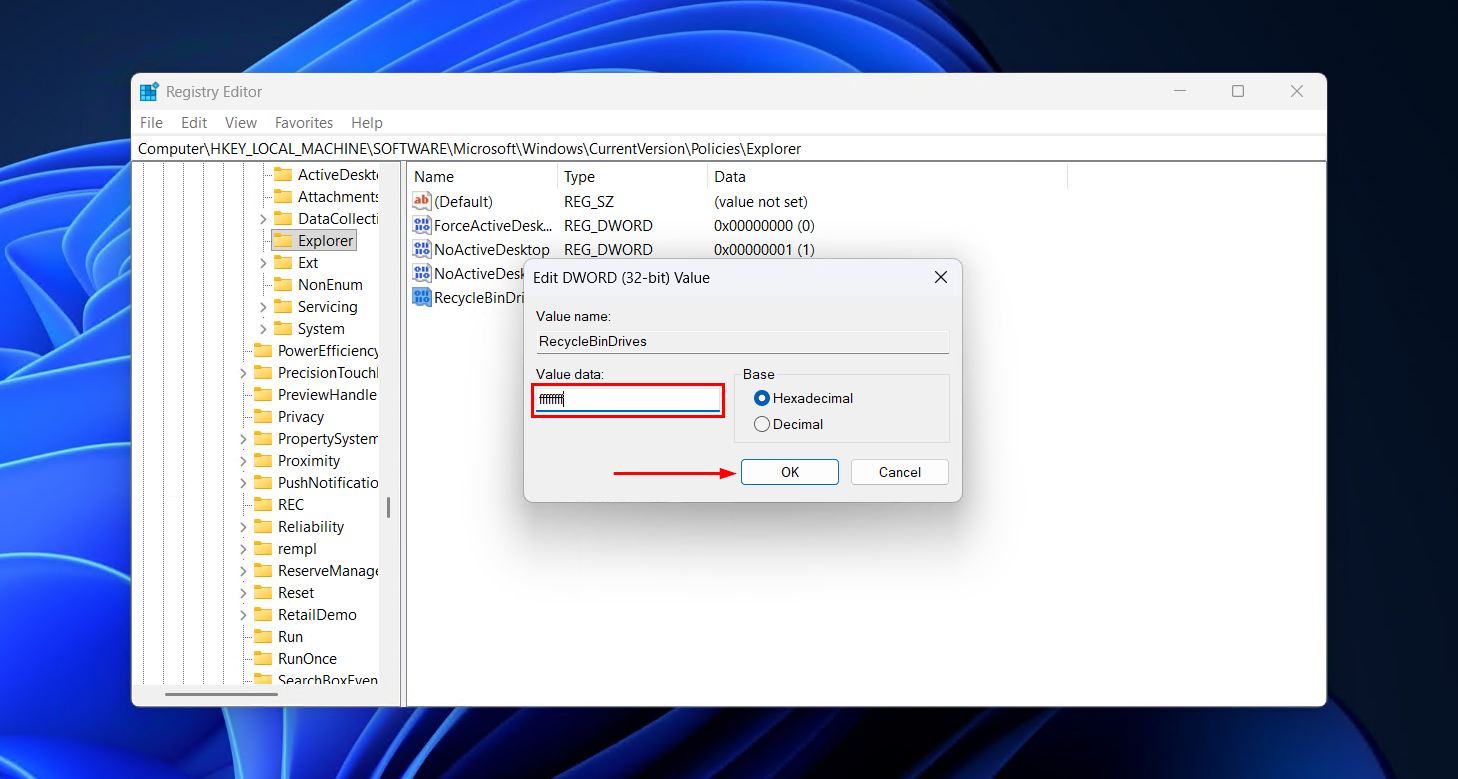1458x779 pixels.
Task: Expand the PrecisionTouch tree node
Action: click(x=243, y=373)
